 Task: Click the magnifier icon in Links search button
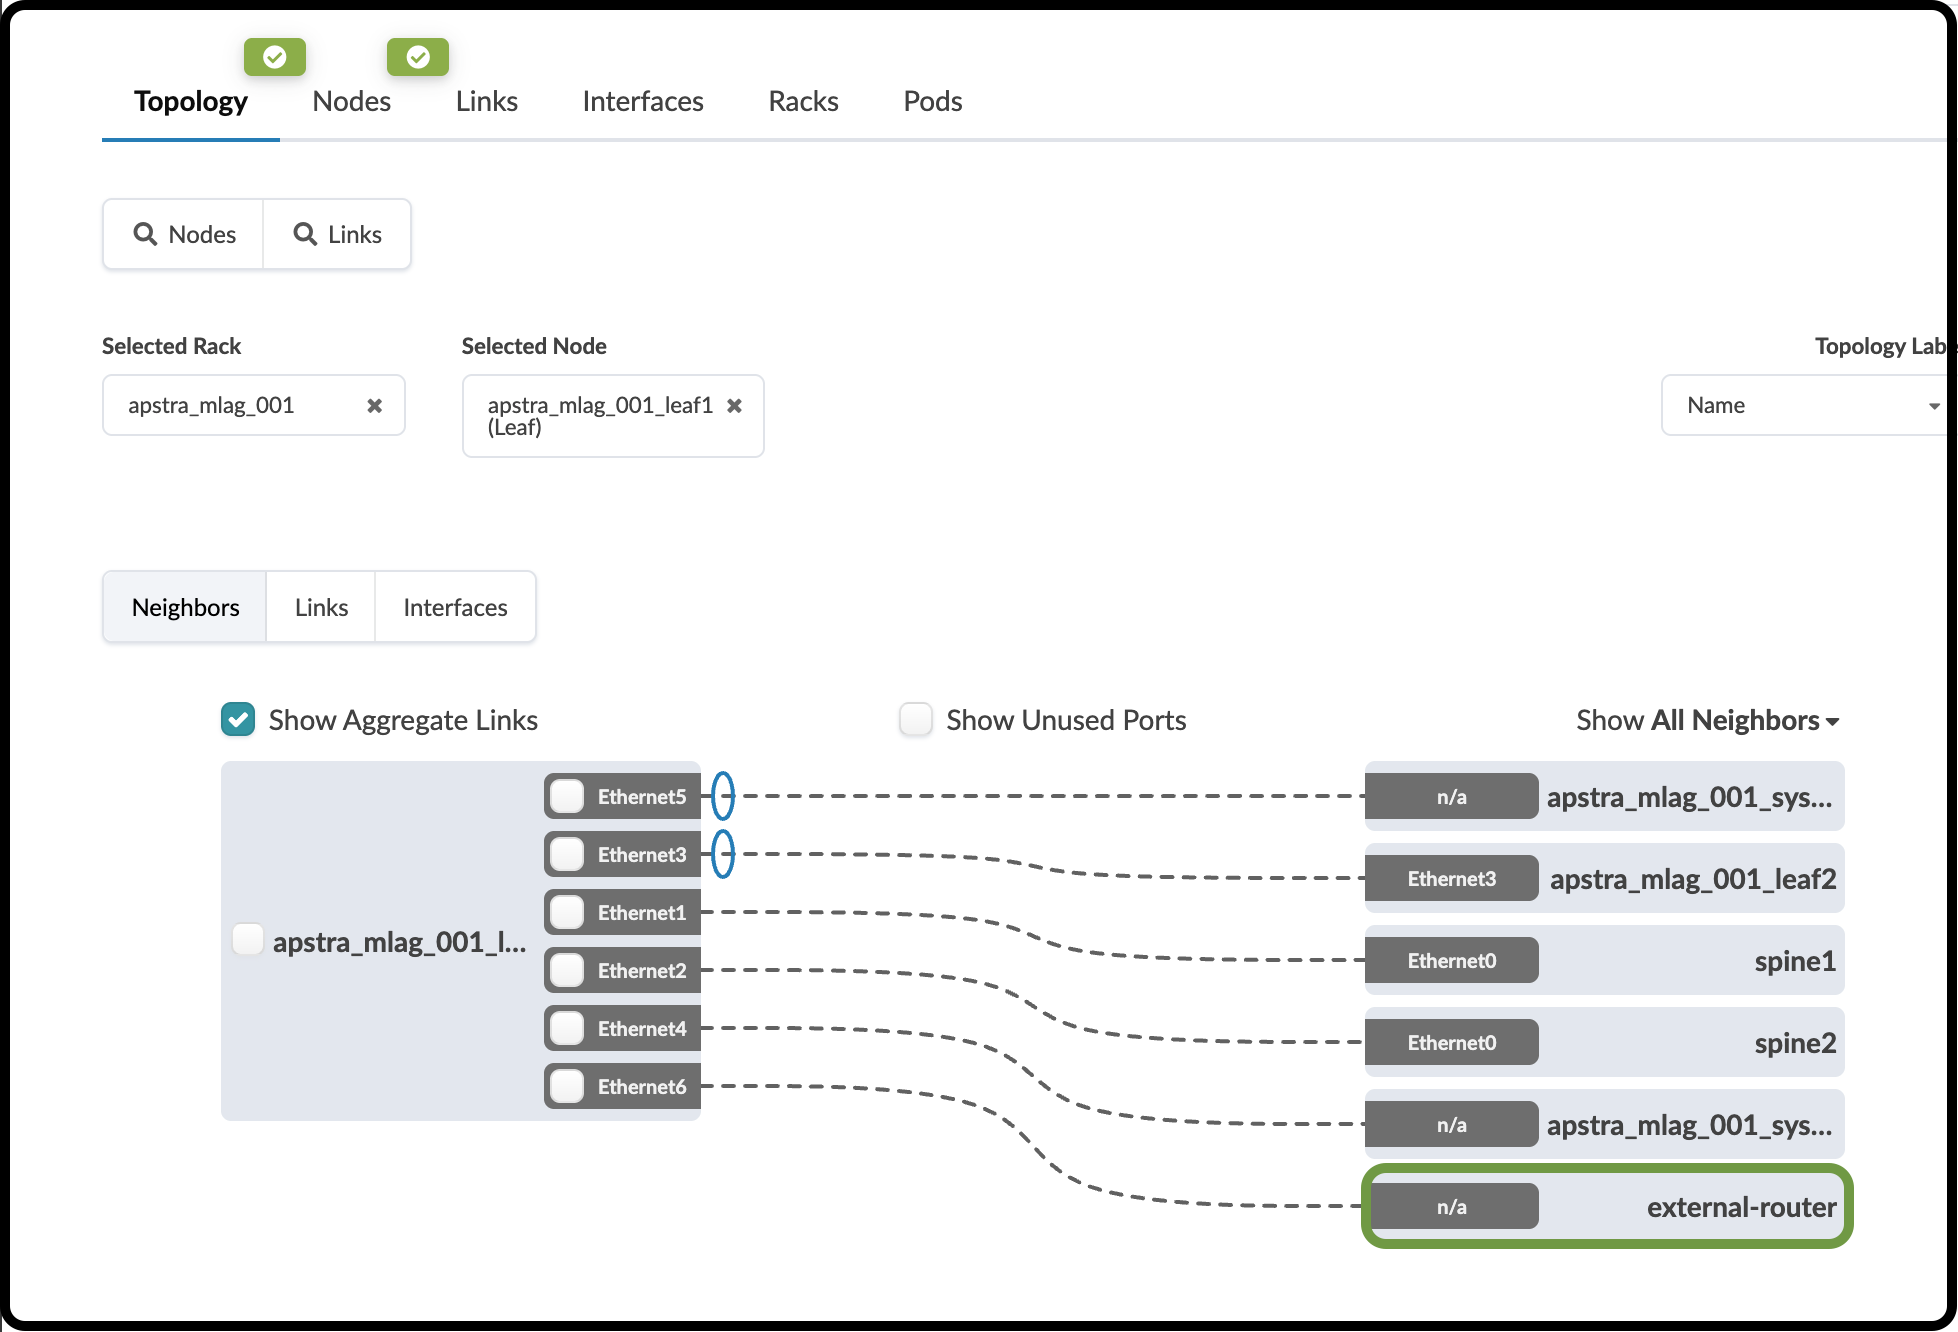click(x=305, y=234)
